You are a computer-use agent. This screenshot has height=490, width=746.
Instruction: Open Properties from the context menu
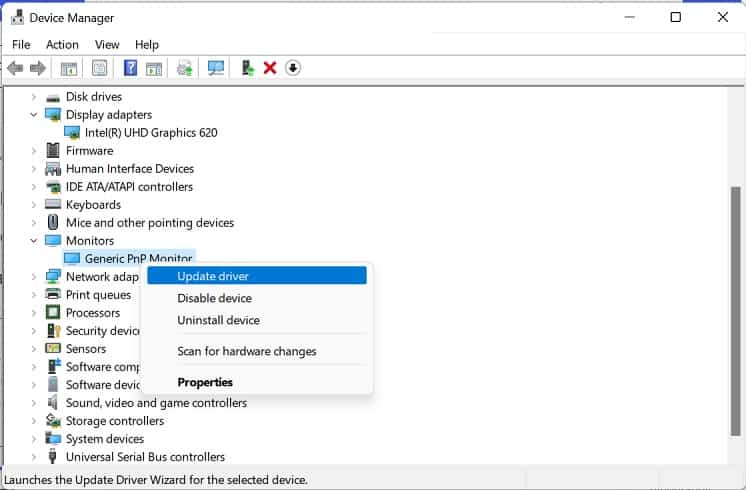coord(205,382)
